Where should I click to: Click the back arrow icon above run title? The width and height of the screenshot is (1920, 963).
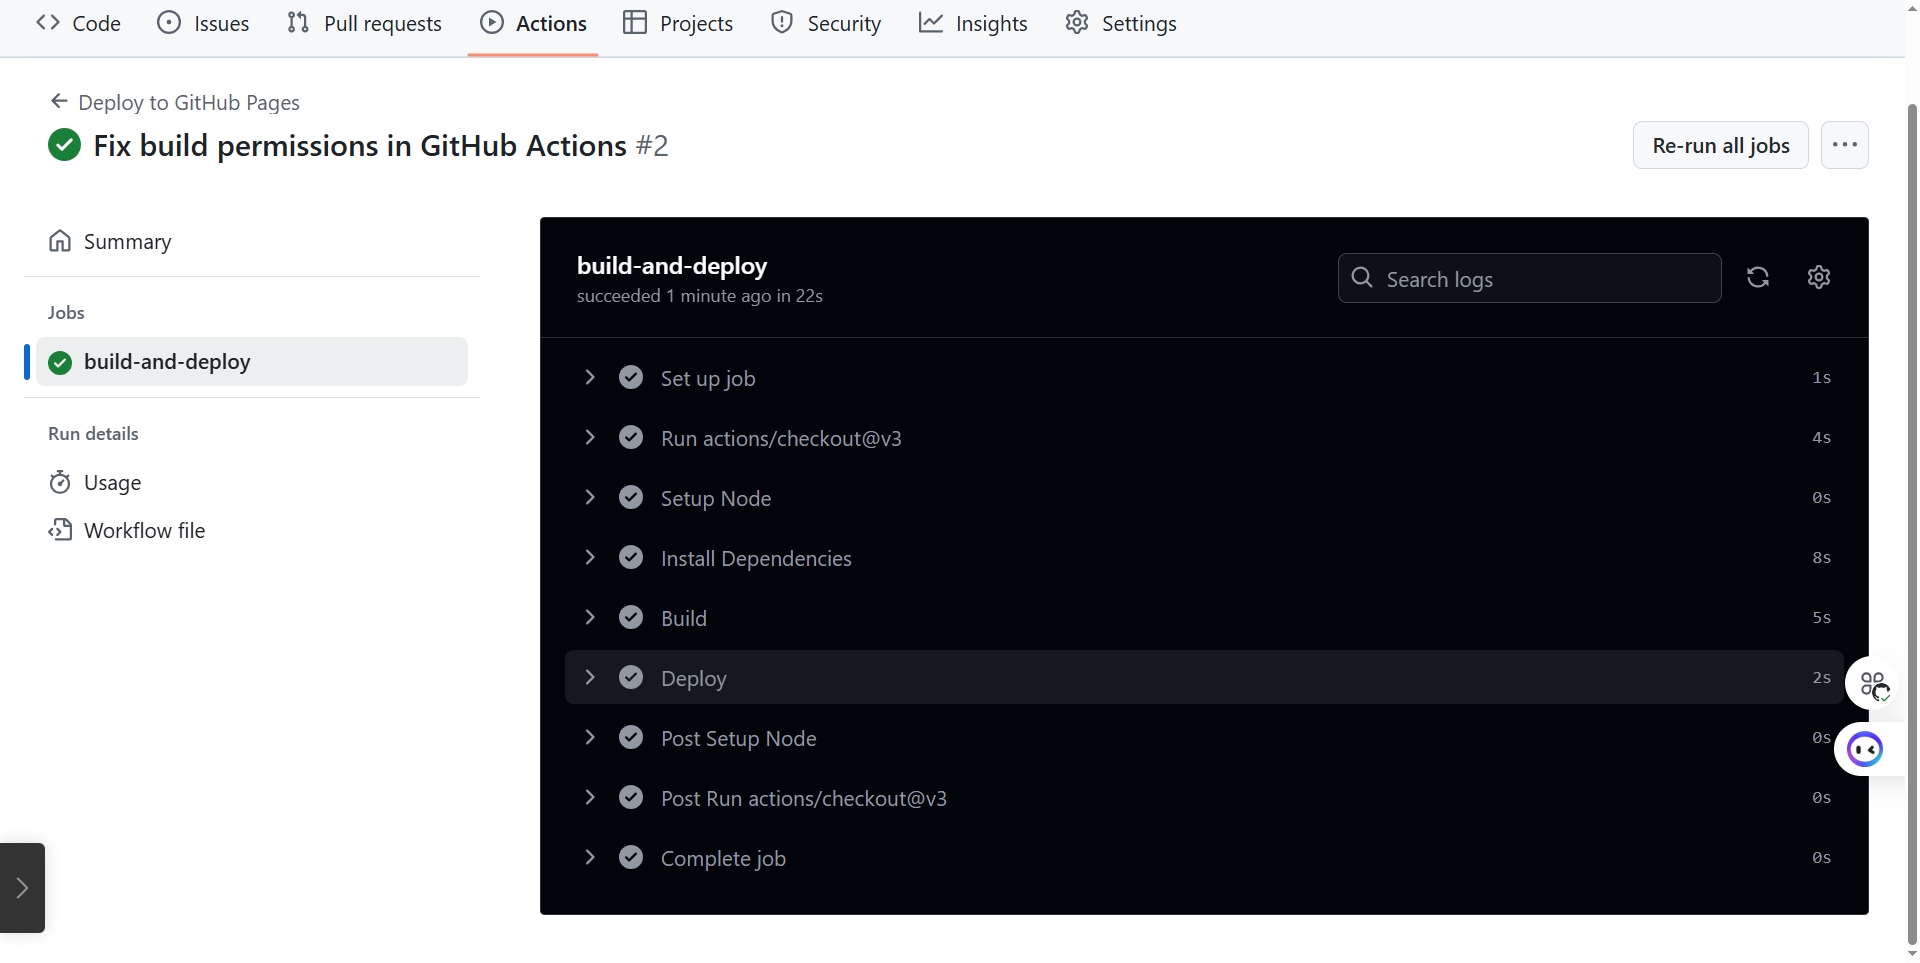click(59, 101)
